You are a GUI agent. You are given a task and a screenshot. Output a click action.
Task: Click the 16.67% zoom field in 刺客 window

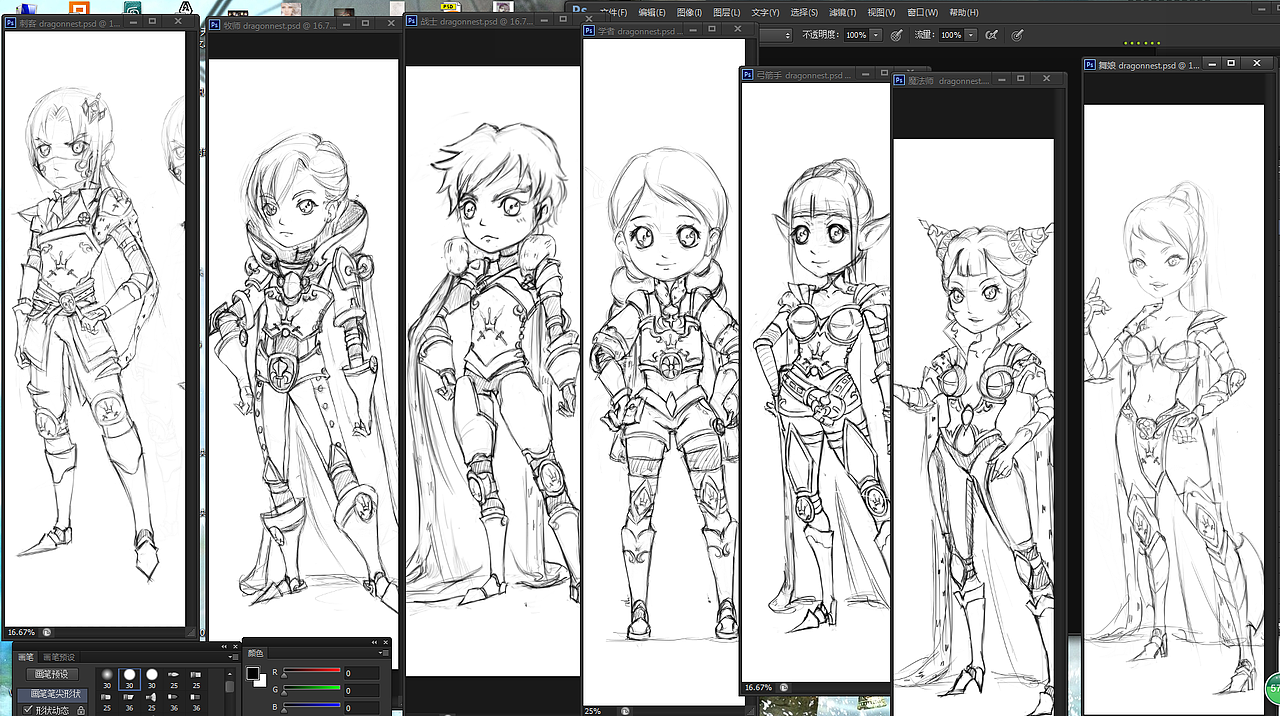point(21,632)
